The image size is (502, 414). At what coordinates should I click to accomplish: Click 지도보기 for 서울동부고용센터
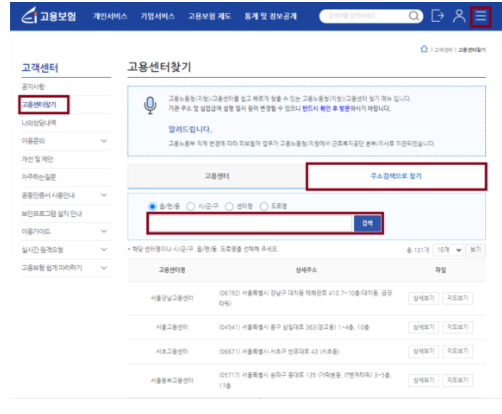pyautogui.click(x=458, y=380)
